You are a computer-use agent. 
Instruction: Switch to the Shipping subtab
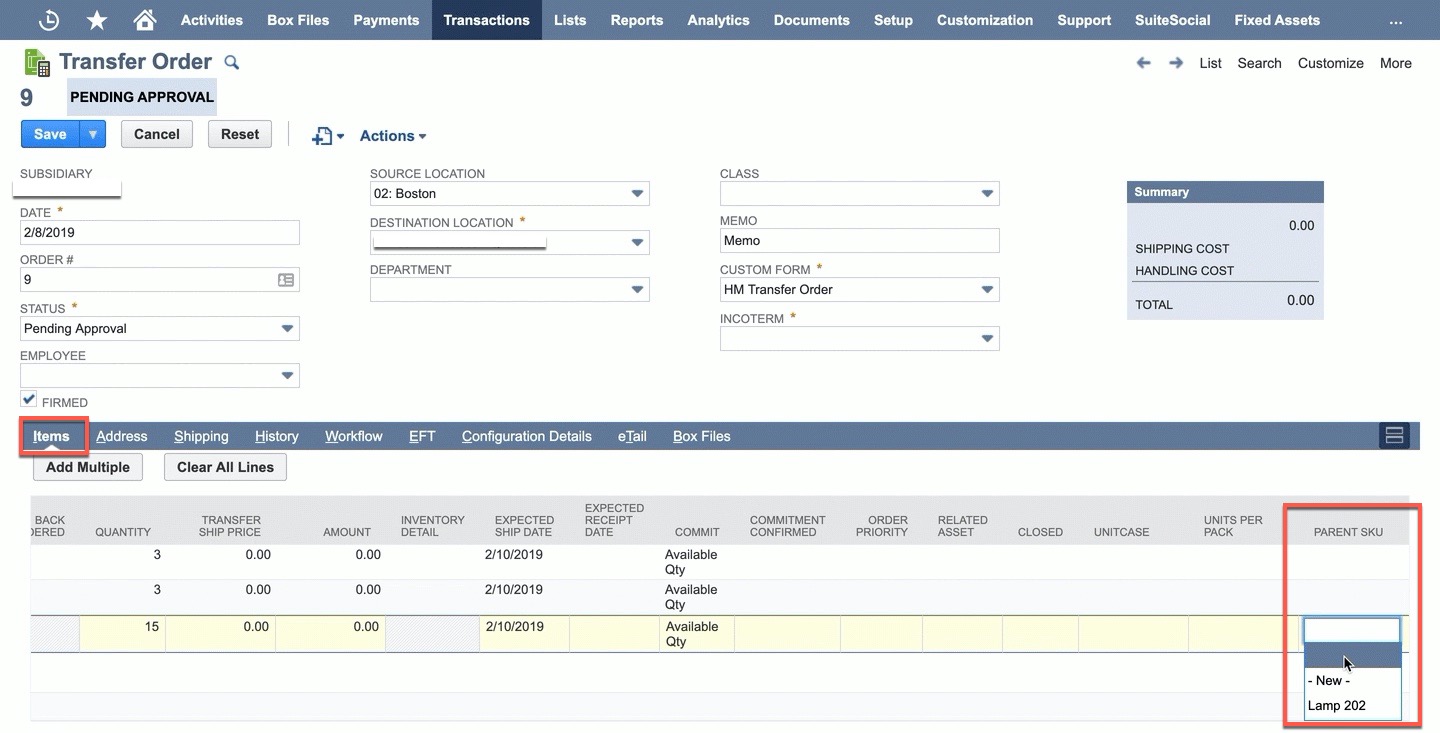[x=201, y=436]
